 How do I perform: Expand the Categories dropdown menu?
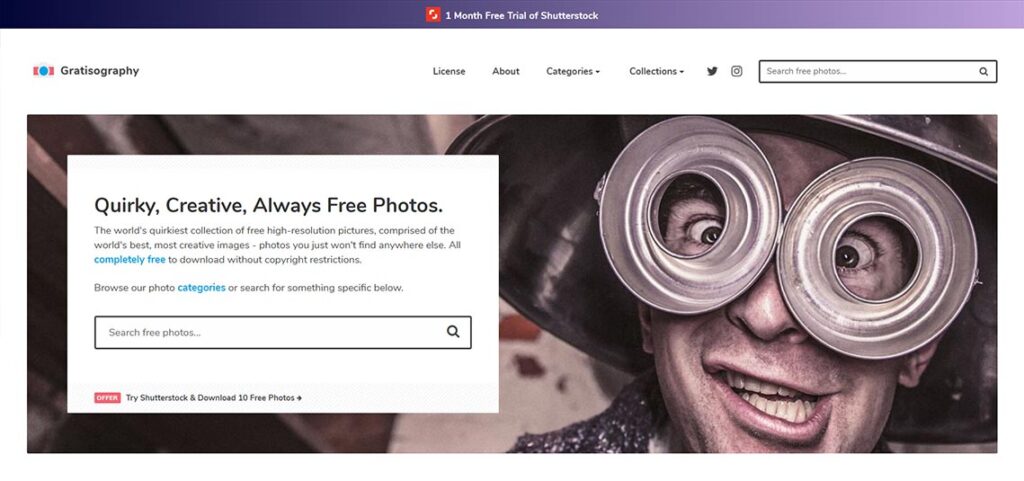tap(573, 71)
